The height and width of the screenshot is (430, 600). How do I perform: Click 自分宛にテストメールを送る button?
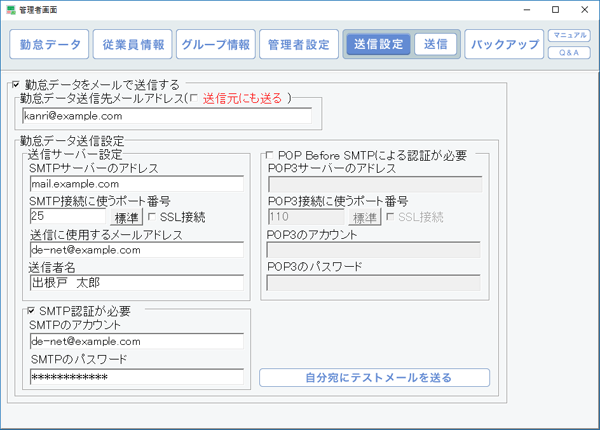[374, 378]
